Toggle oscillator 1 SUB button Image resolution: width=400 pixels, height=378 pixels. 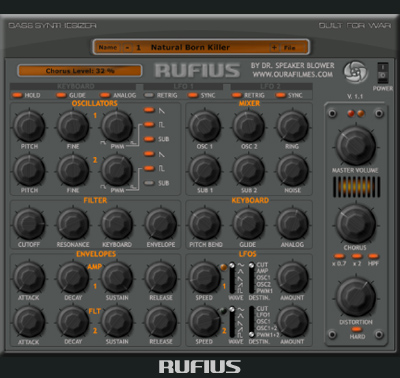click(149, 139)
